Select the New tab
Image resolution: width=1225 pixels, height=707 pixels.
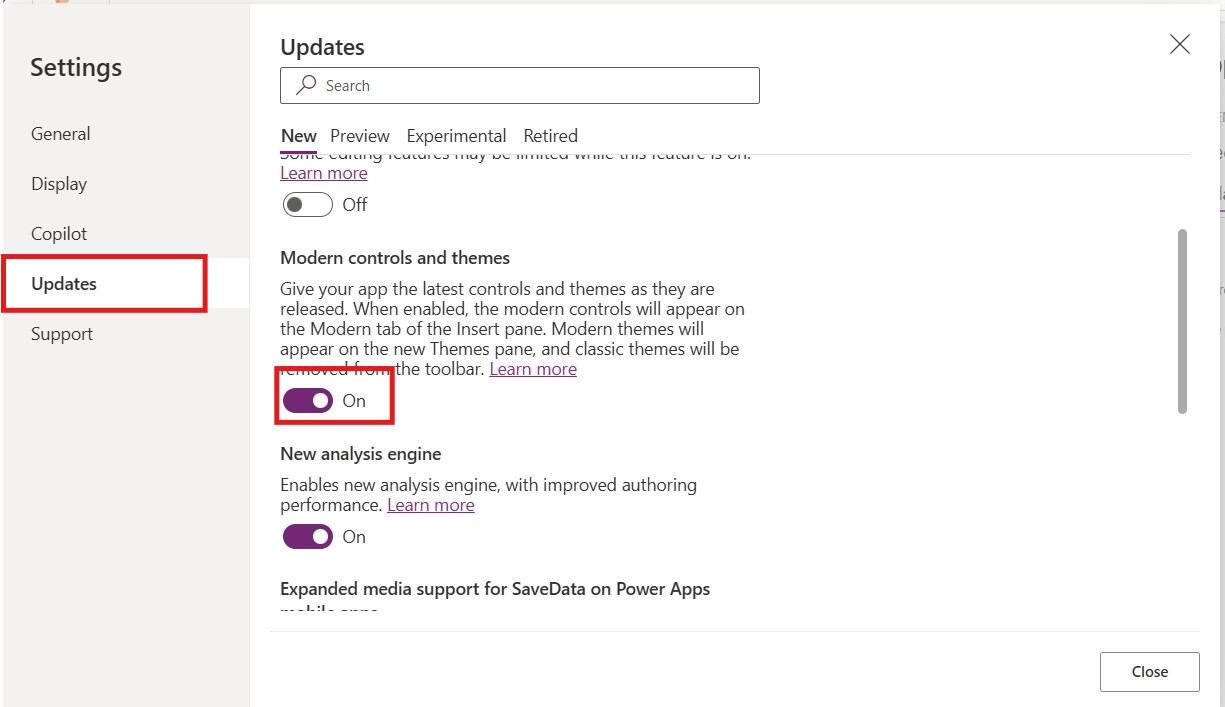coord(298,136)
